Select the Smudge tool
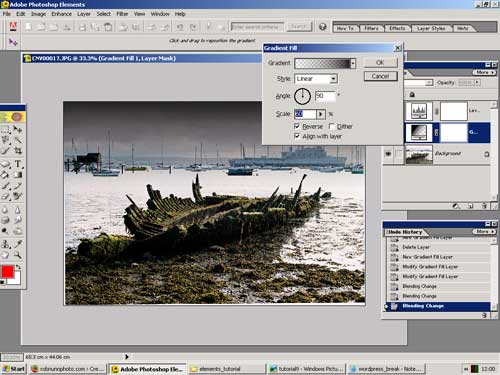Viewport: 500px width, 375px height. point(18,220)
